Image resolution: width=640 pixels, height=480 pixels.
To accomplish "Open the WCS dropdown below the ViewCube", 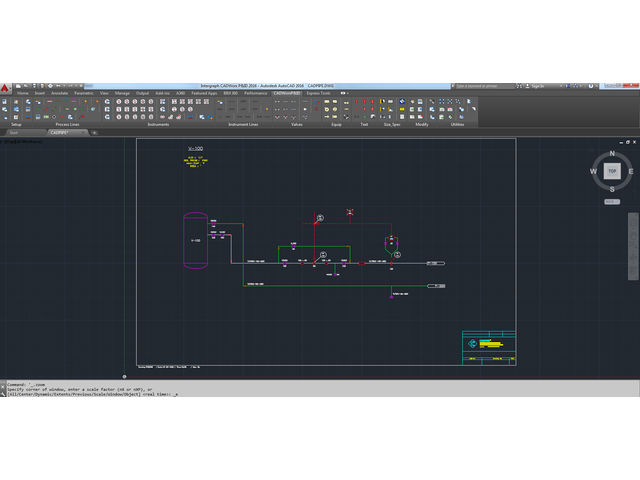I will point(612,201).
